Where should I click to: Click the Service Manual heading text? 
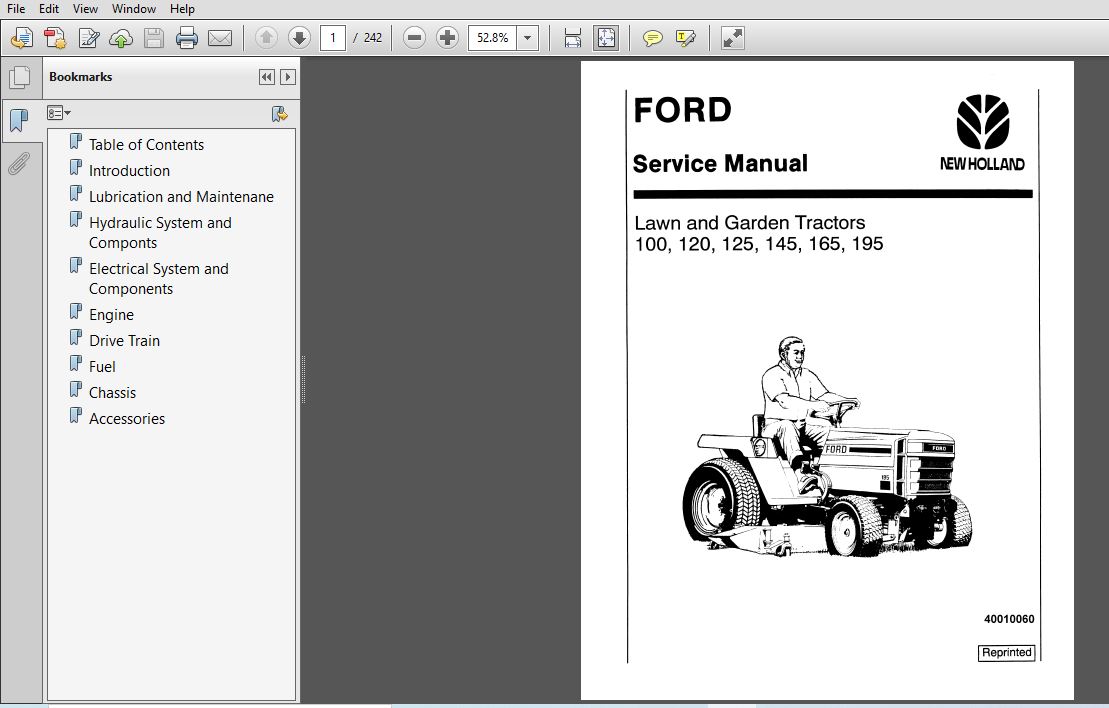(720, 164)
